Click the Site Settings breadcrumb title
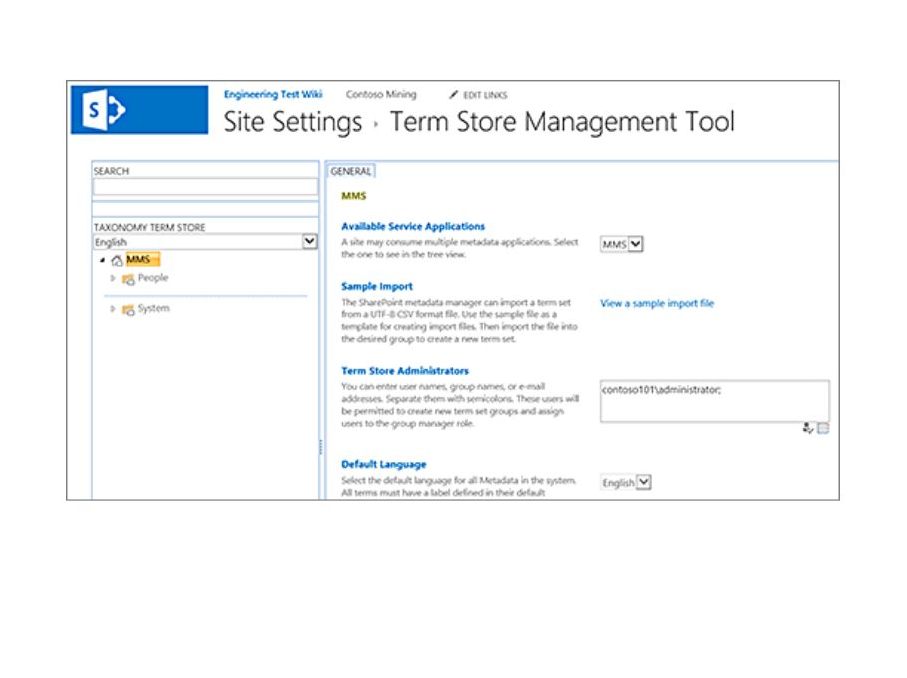Image resolution: width=907 pixels, height=678 pixels. [292, 123]
